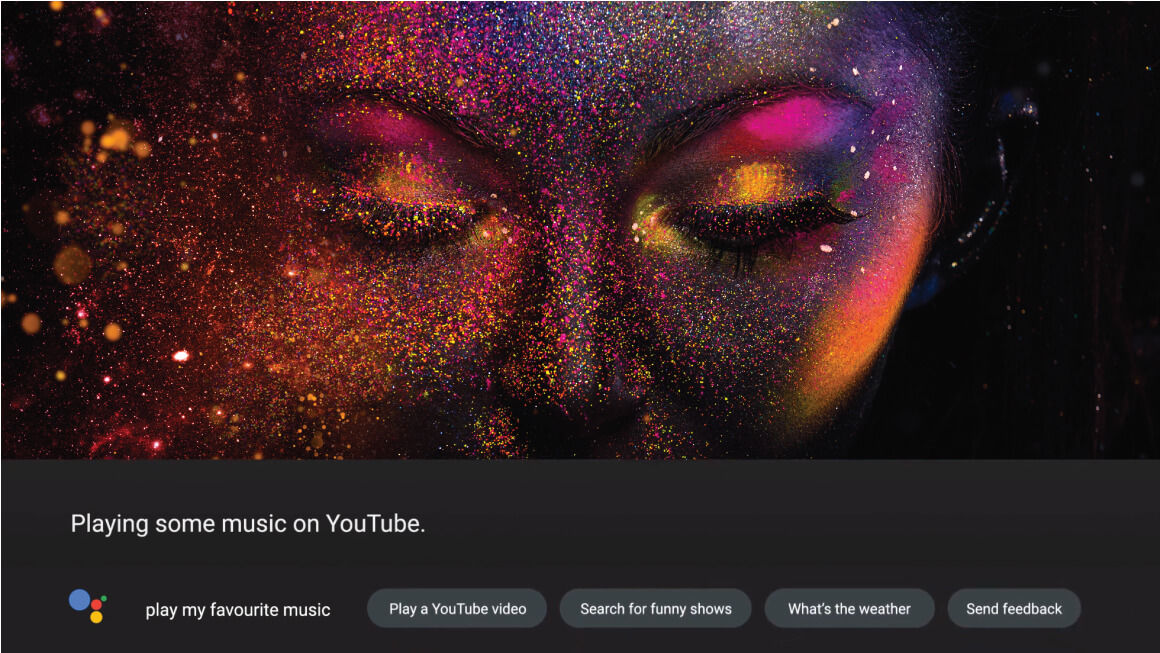
Task: Click the Google Assistant logo
Action: [88, 606]
